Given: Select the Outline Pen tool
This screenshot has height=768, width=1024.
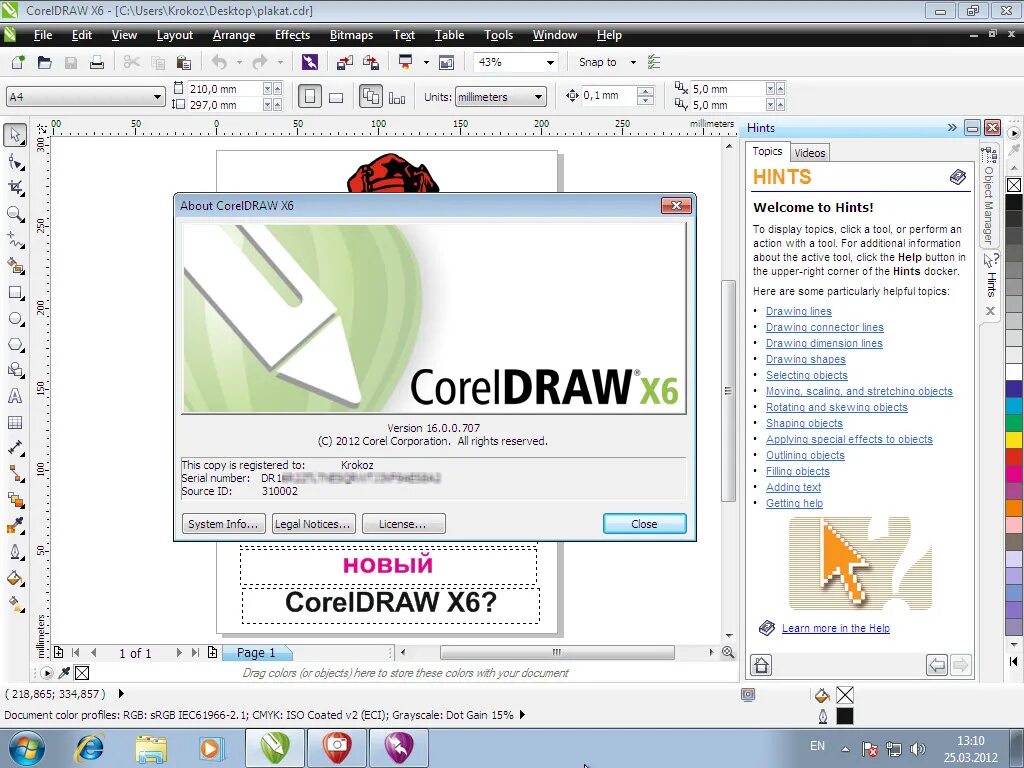Looking at the screenshot, I should [15, 552].
